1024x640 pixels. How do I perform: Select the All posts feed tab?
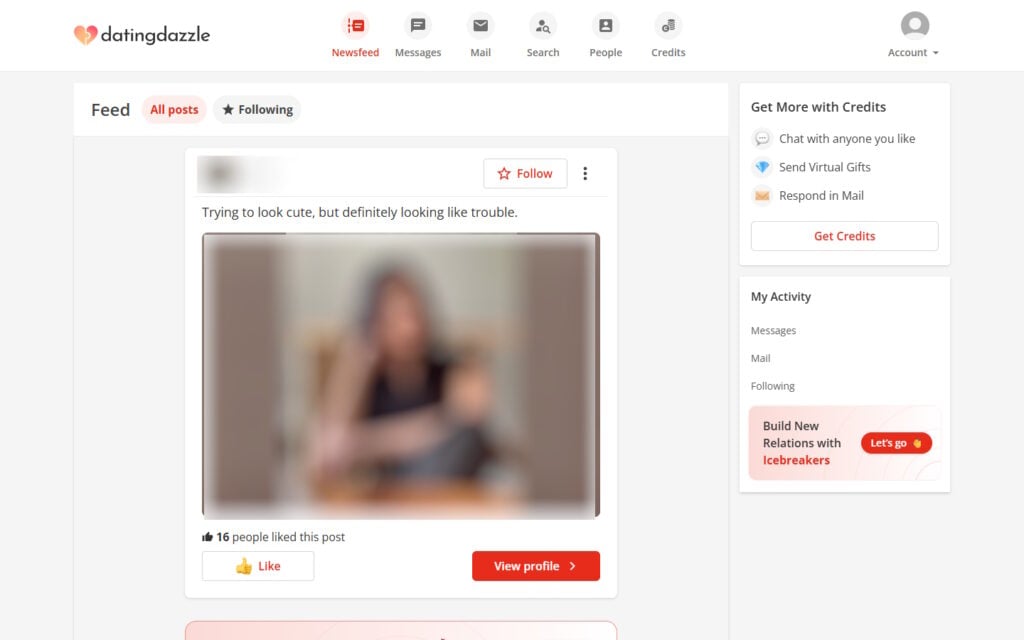(x=174, y=110)
